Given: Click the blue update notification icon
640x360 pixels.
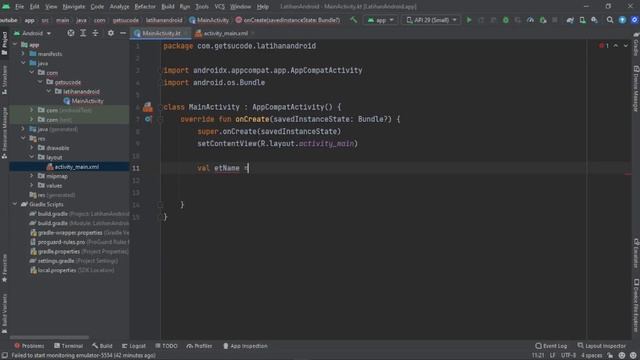Looking at the screenshot, I should pos(622,20).
